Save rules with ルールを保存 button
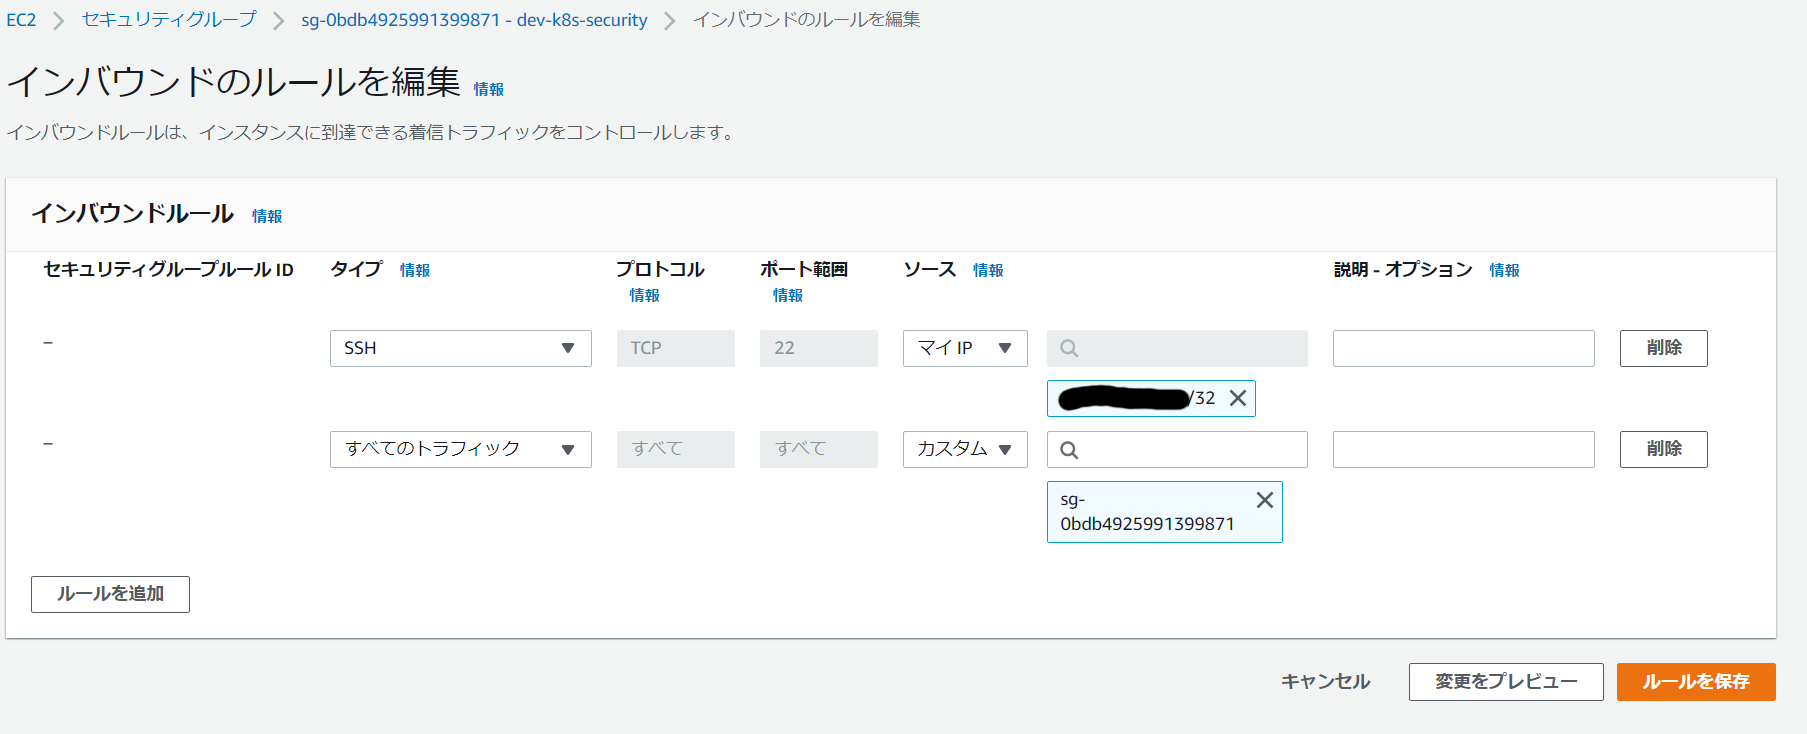The image size is (1807, 734). click(x=1695, y=682)
